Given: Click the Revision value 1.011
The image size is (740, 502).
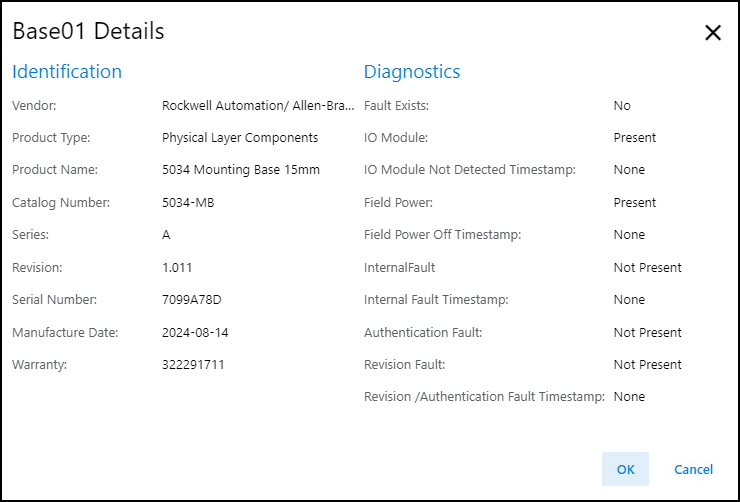Looking at the screenshot, I should 177,268.
